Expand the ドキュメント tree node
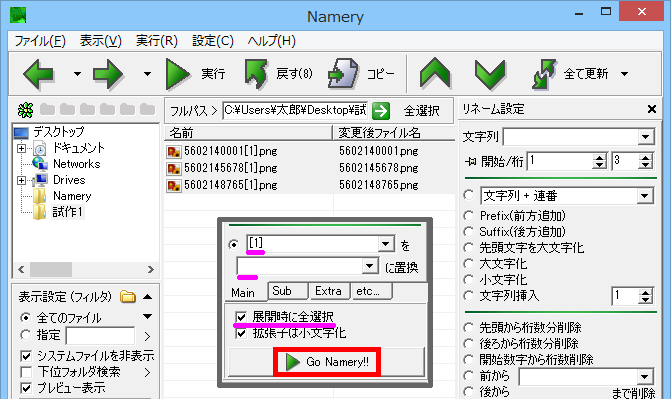The width and height of the screenshot is (671, 399). (21, 149)
